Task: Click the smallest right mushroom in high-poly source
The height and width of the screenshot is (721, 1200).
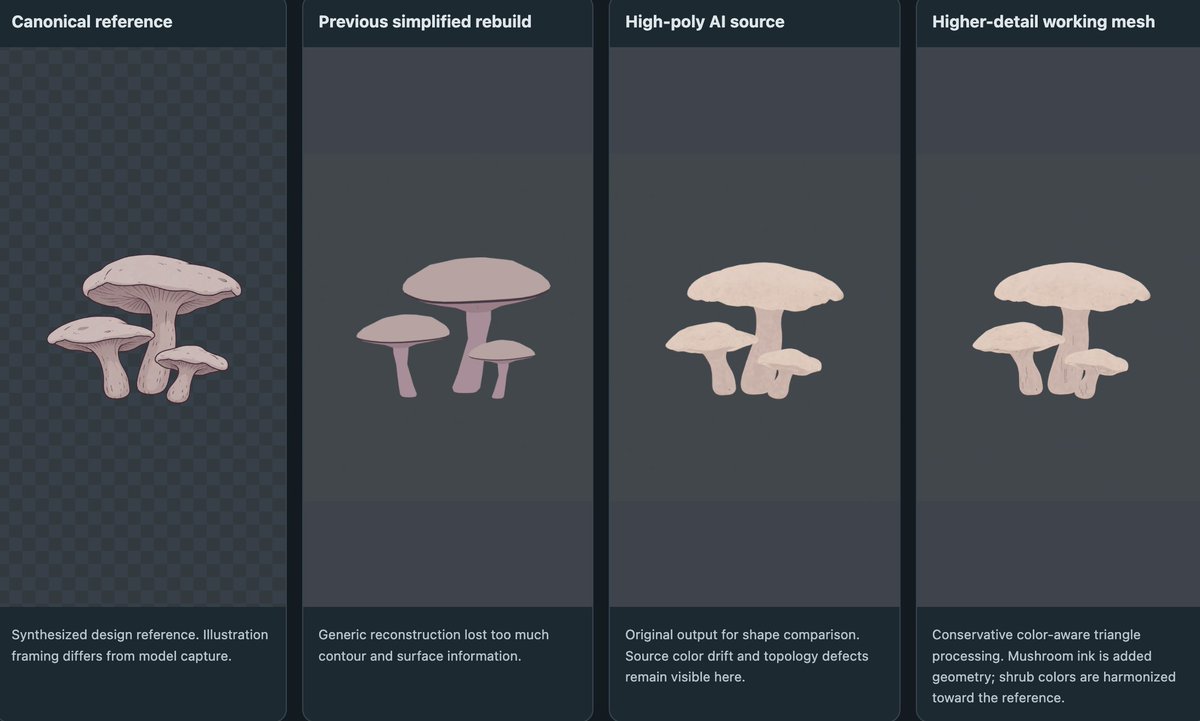Action: point(790,370)
